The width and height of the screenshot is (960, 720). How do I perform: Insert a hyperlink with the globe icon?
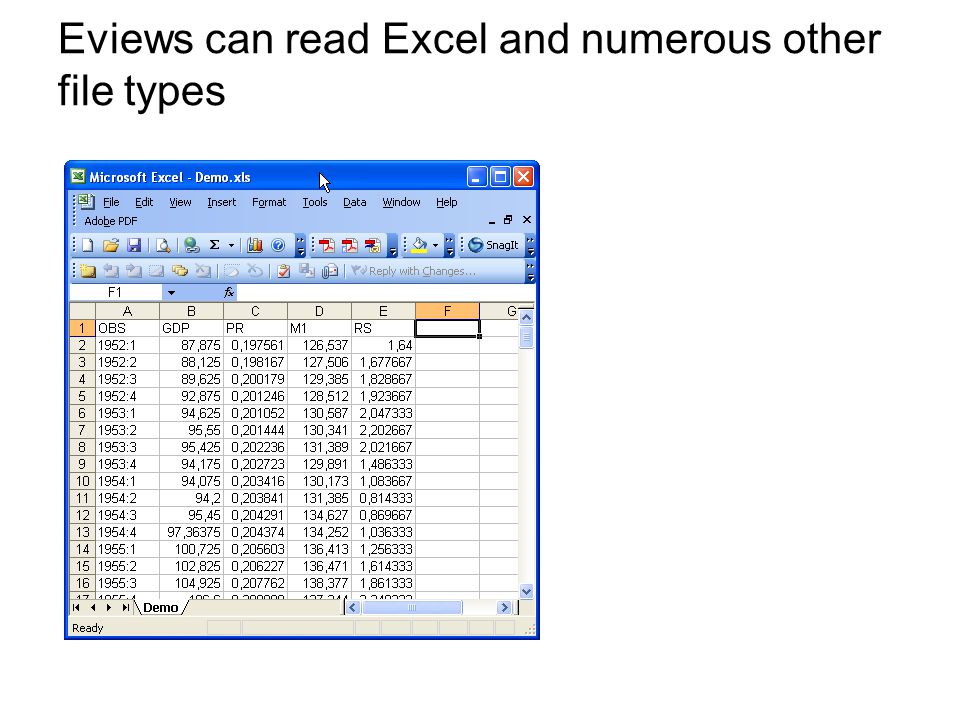[192, 246]
